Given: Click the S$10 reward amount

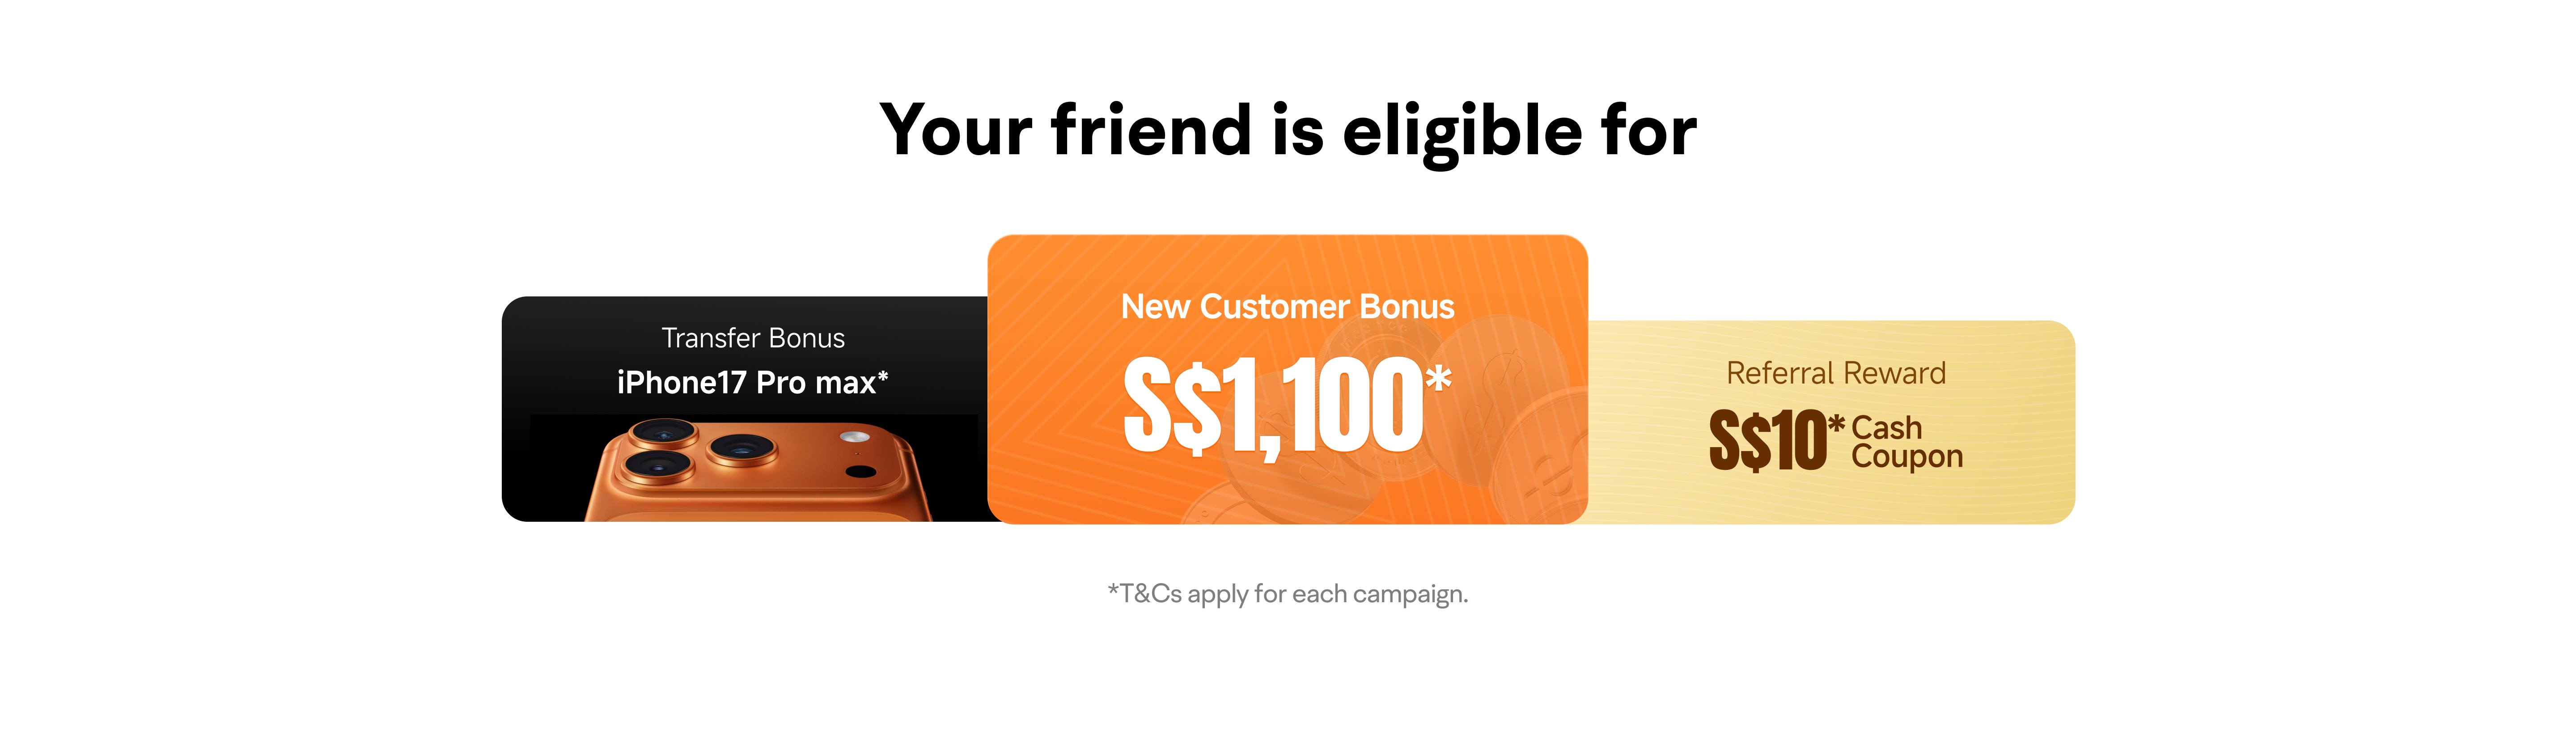Looking at the screenshot, I should pos(1767,440).
